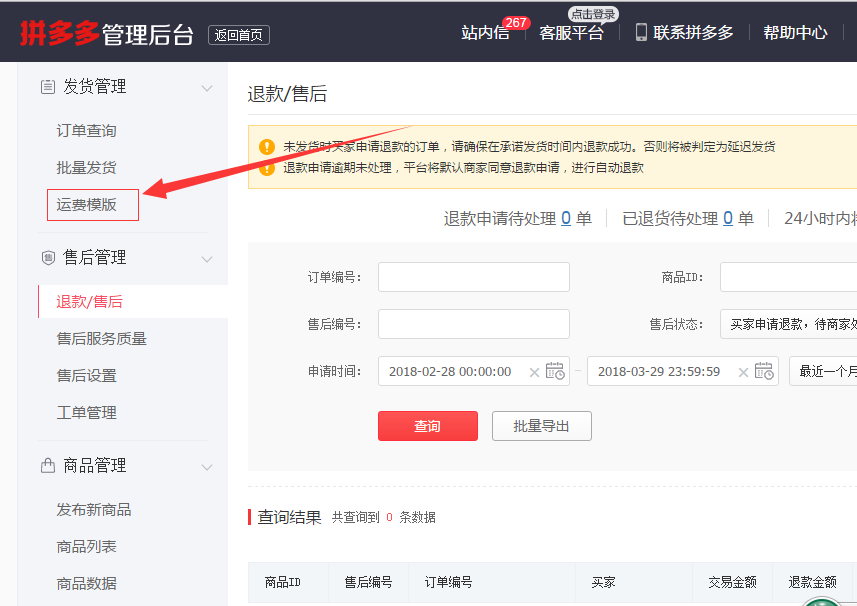Click the phone icon beside 联系拼多多
The height and width of the screenshot is (606, 857).
641,32
